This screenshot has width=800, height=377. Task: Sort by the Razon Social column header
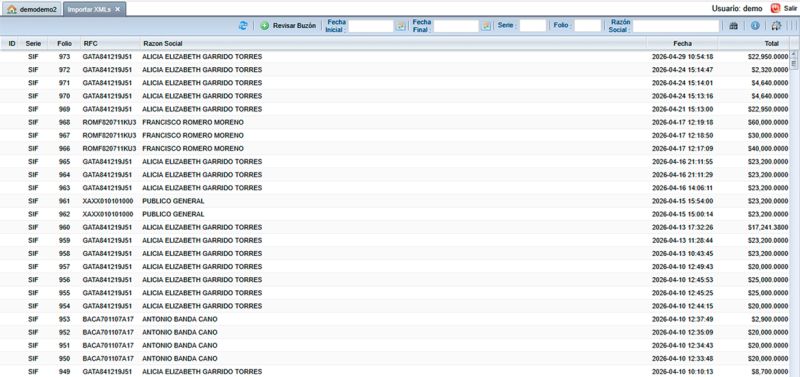pos(393,44)
